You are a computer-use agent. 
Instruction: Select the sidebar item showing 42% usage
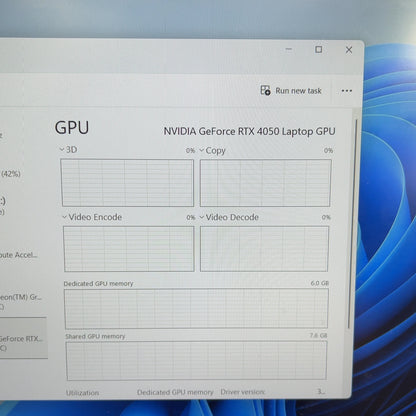pos(11,174)
